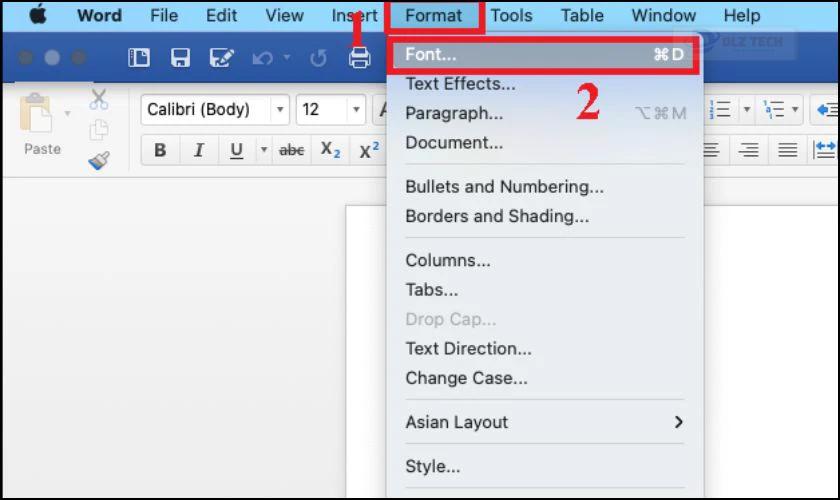840x500 pixels.
Task: Click the Align Right icon
Action: (748, 150)
